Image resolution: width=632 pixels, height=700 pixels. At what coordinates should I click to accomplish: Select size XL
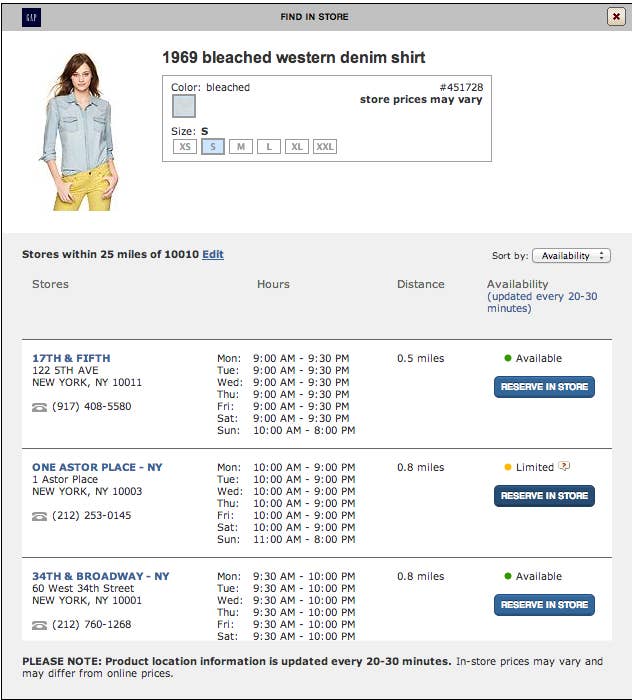296,147
